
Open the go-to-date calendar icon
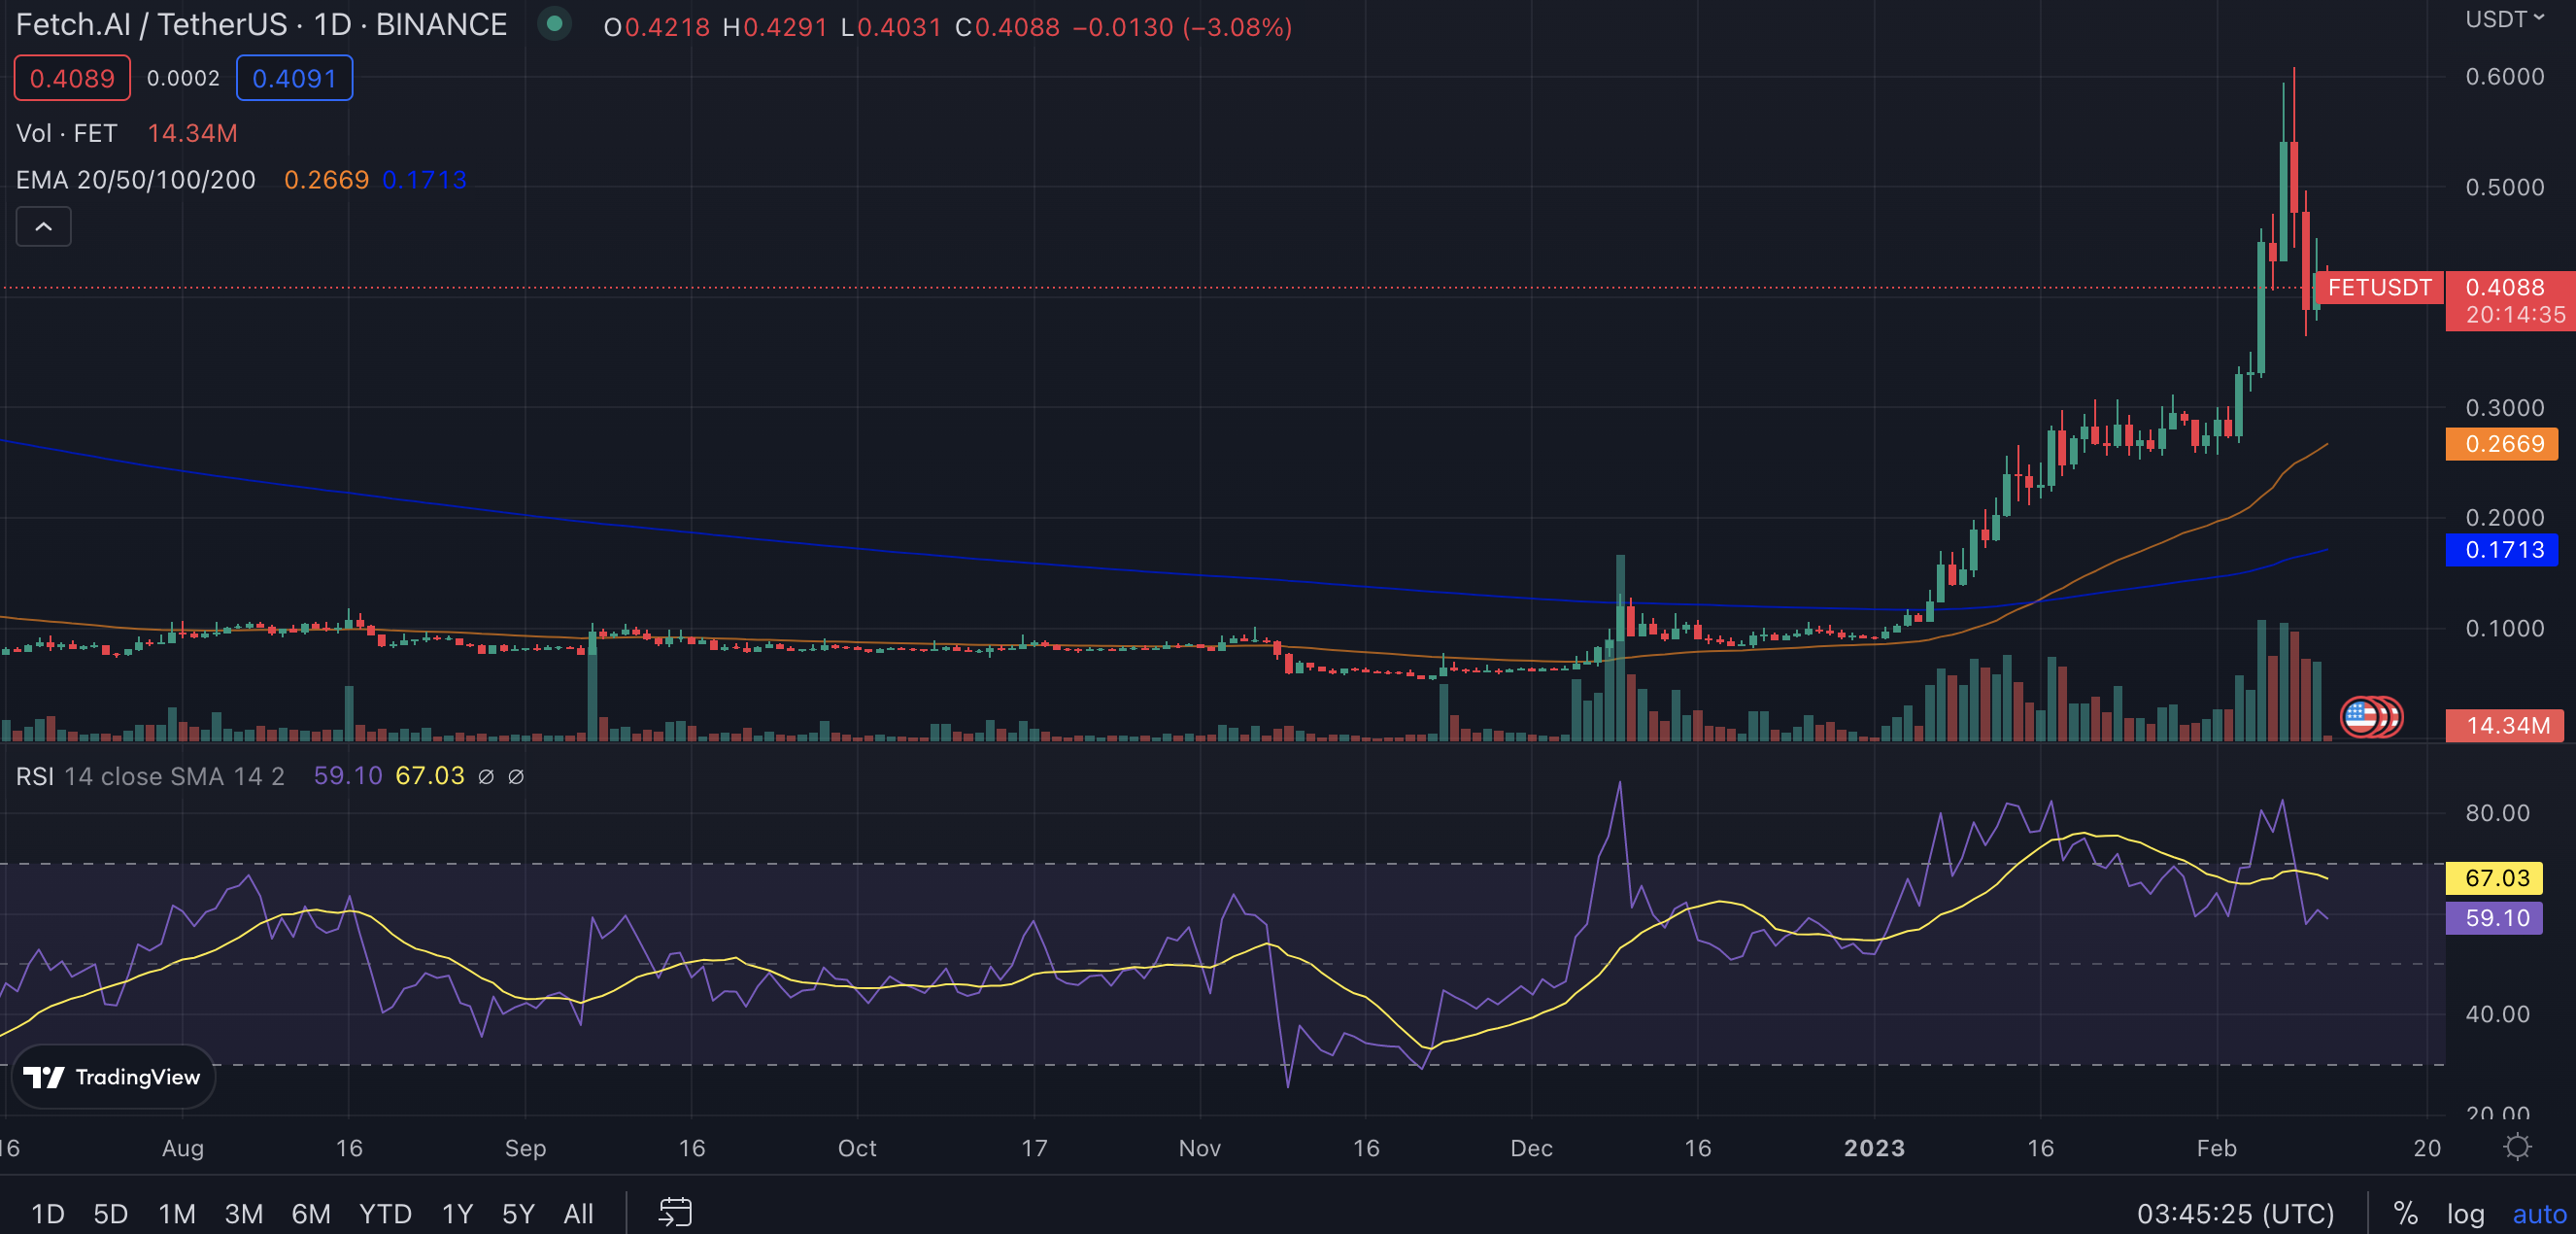675,1213
